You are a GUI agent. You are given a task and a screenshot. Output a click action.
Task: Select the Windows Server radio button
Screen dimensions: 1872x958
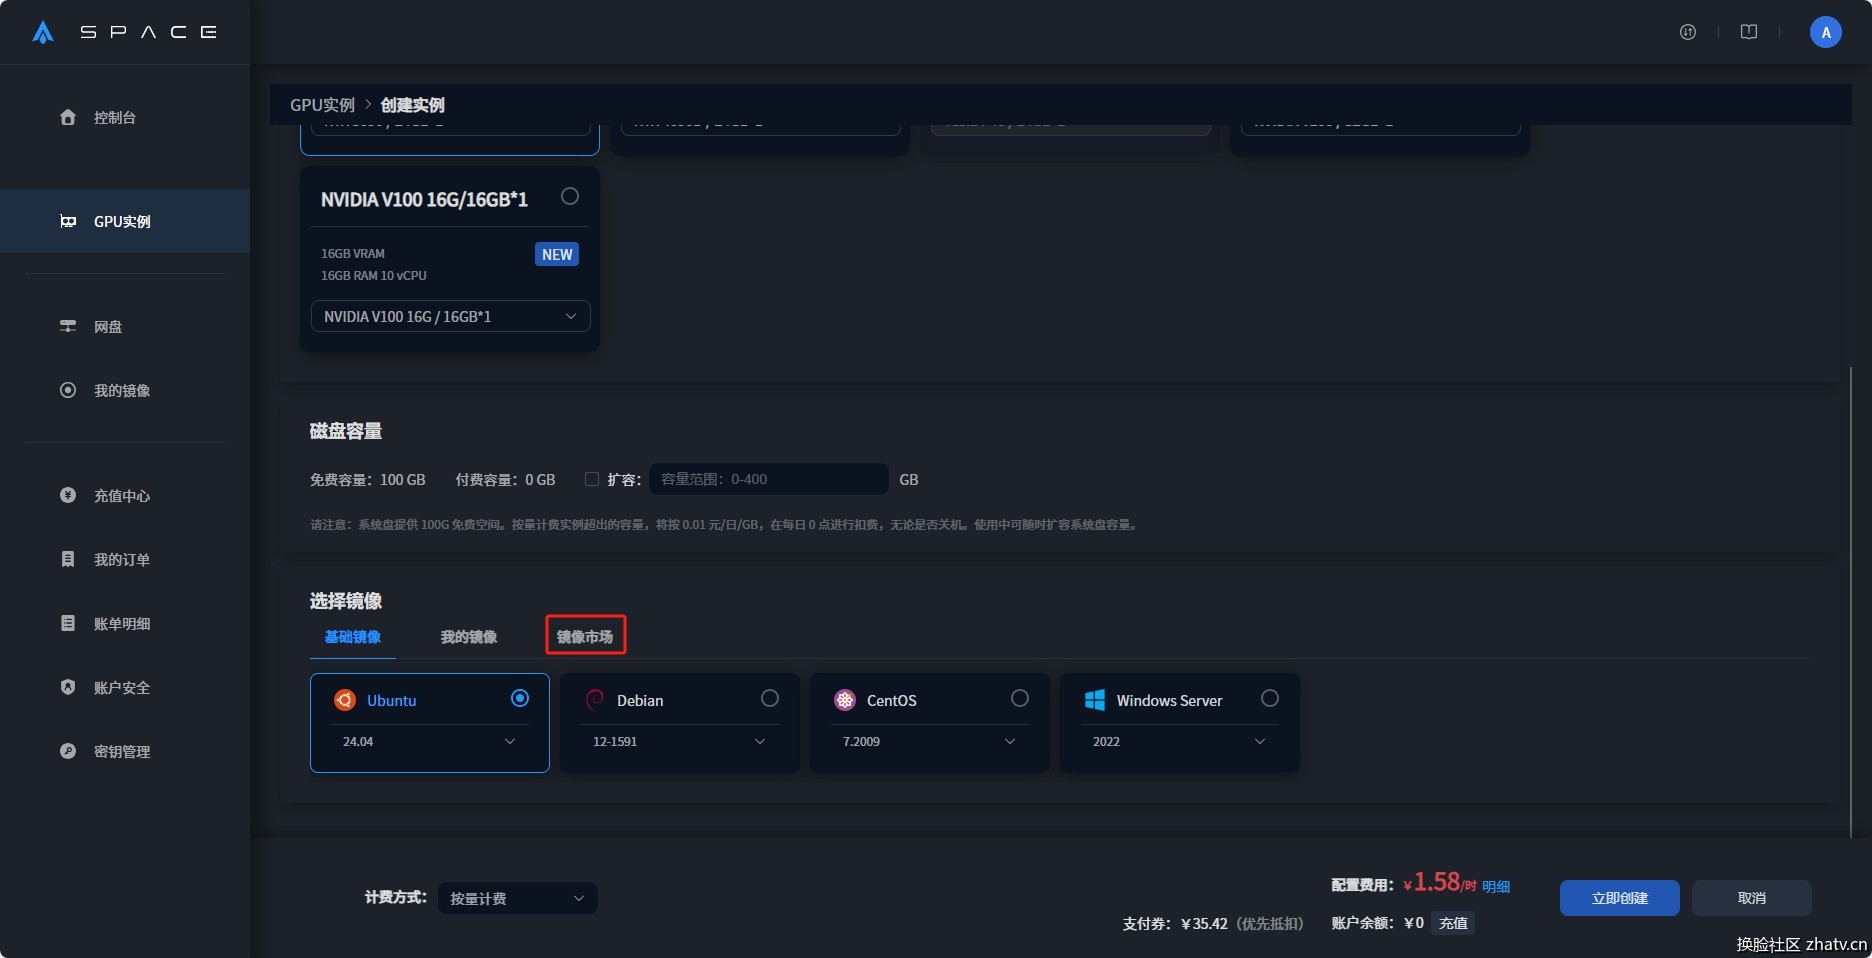pyautogui.click(x=1270, y=698)
